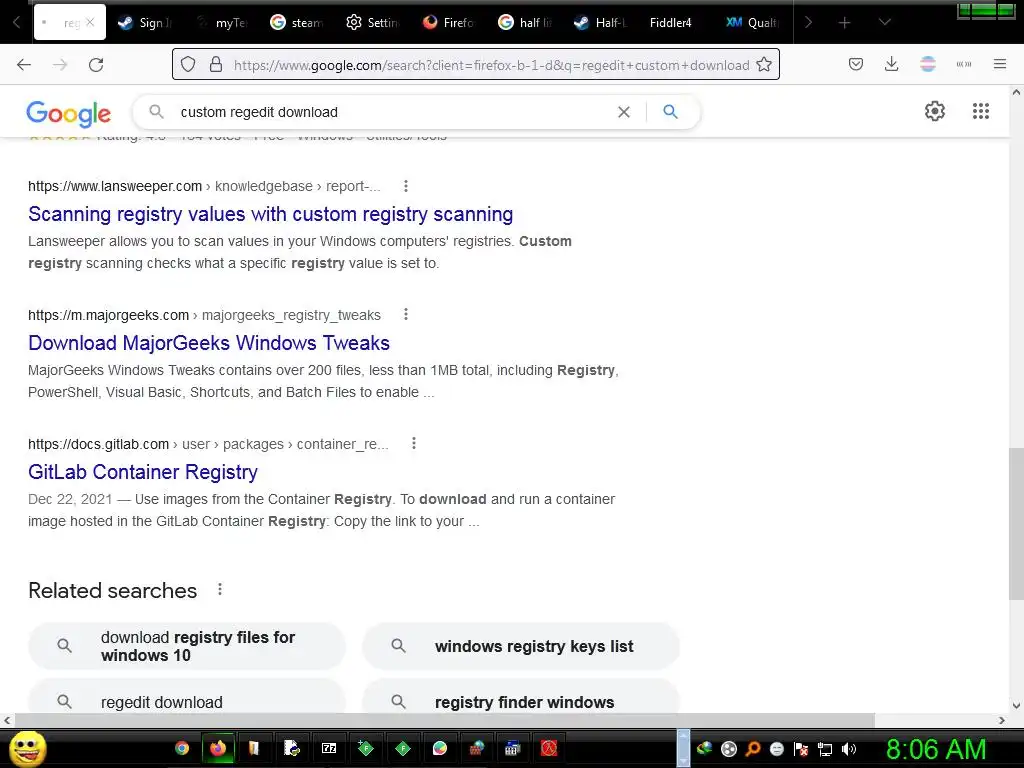This screenshot has width=1024, height=768.
Task: Open more options for GitLab docs result
Action: 413,444
